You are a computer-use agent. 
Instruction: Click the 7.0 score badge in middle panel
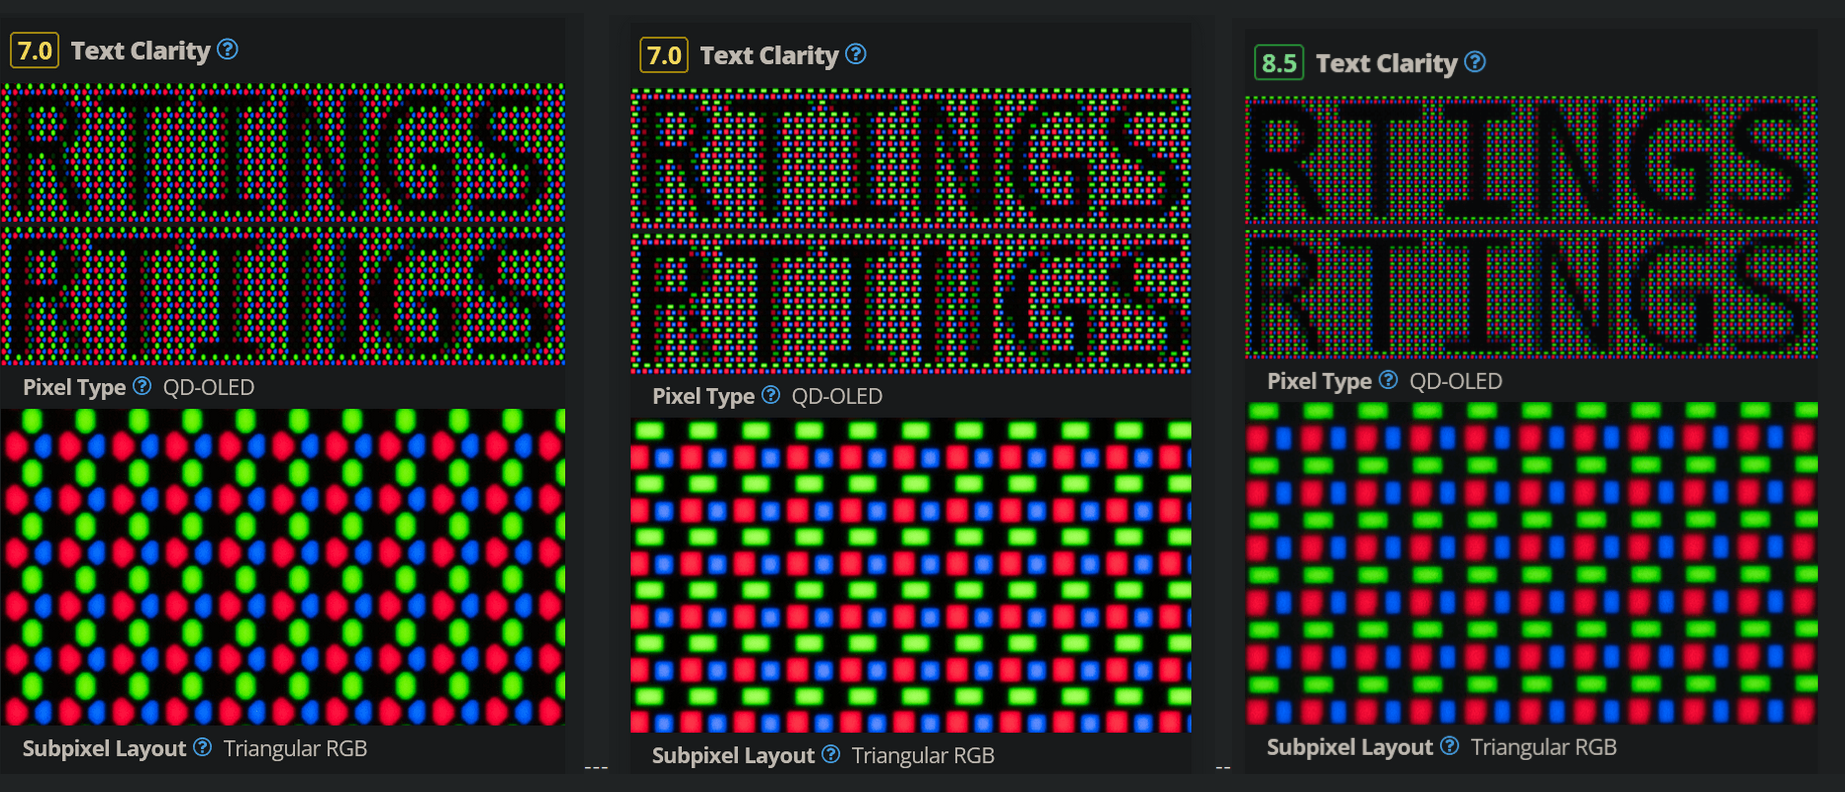pyautogui.click(x=664, y=55)
